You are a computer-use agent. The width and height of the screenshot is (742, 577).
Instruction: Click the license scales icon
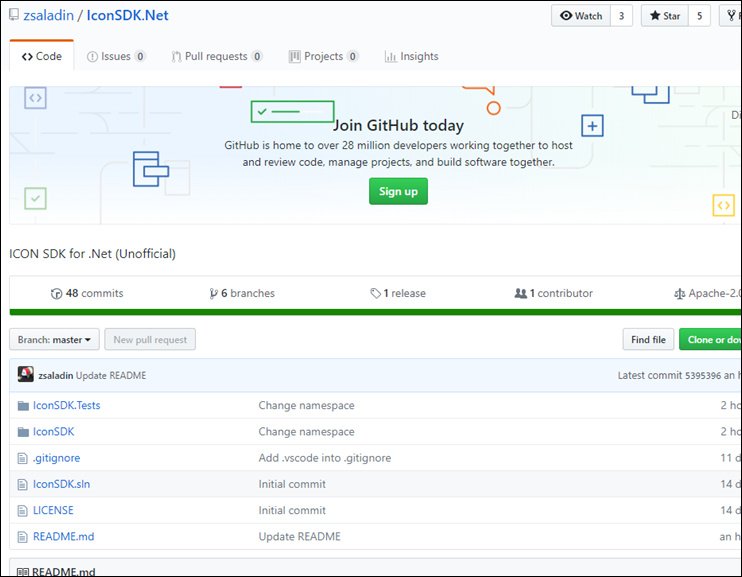pyautogui.click(x=680, y=294)
